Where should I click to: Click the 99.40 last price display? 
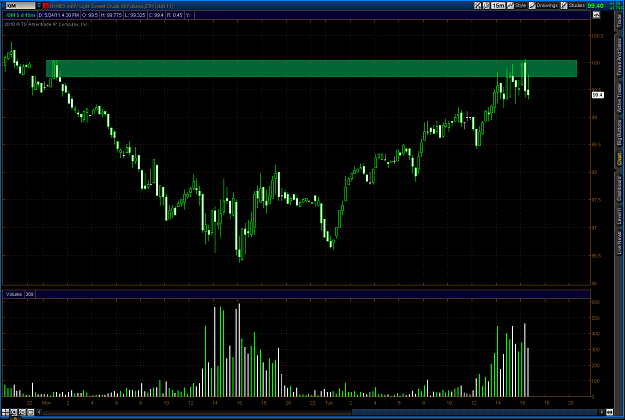596,6
